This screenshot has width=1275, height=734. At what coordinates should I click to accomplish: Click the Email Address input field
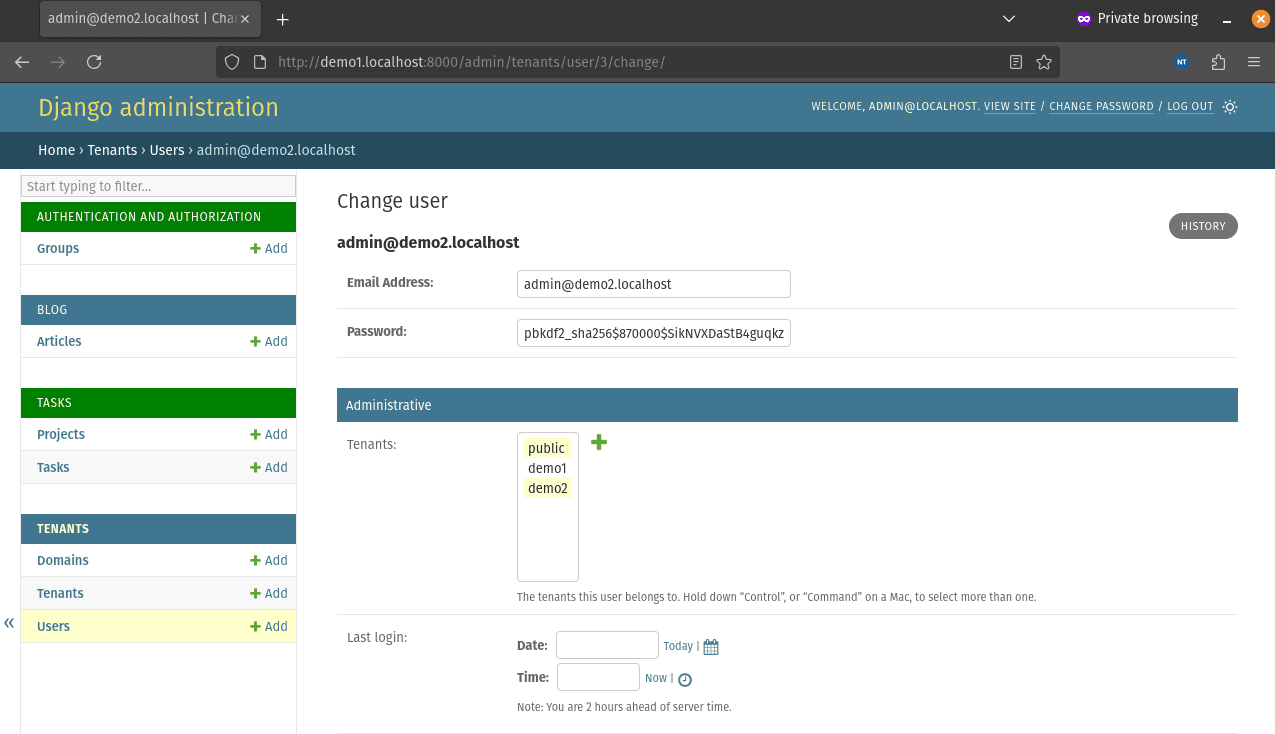[x=653, y=284]
